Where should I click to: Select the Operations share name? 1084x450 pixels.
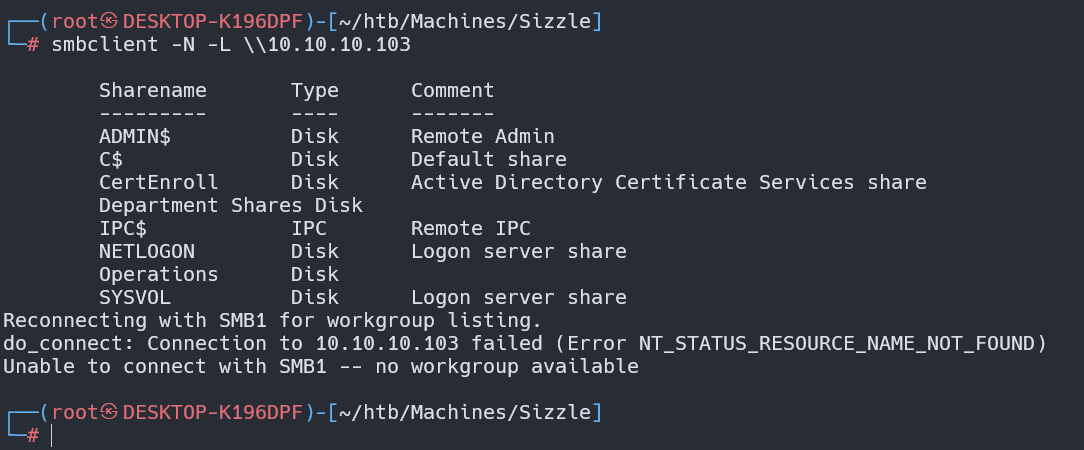click(x=158, y=274)
